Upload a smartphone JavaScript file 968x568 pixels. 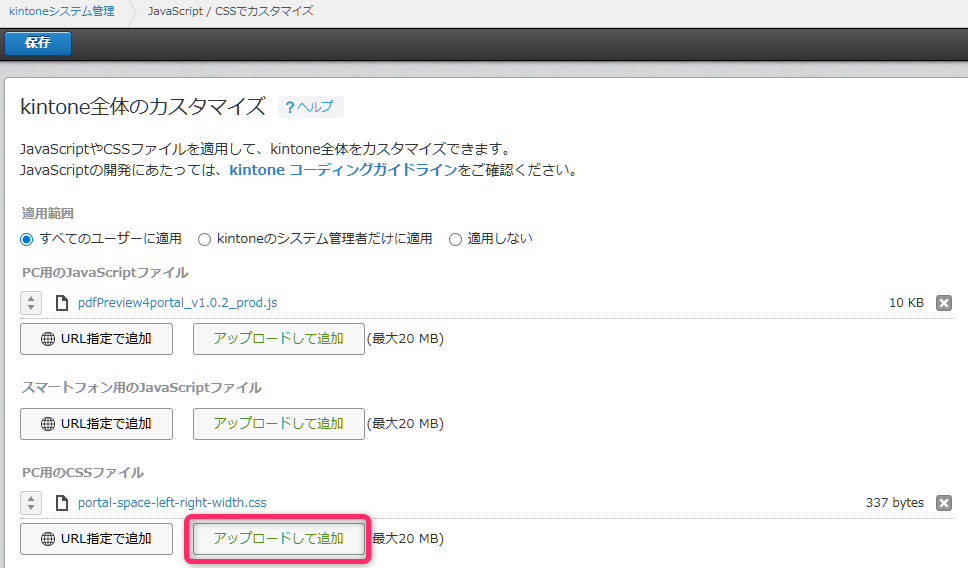coord(278,424)
